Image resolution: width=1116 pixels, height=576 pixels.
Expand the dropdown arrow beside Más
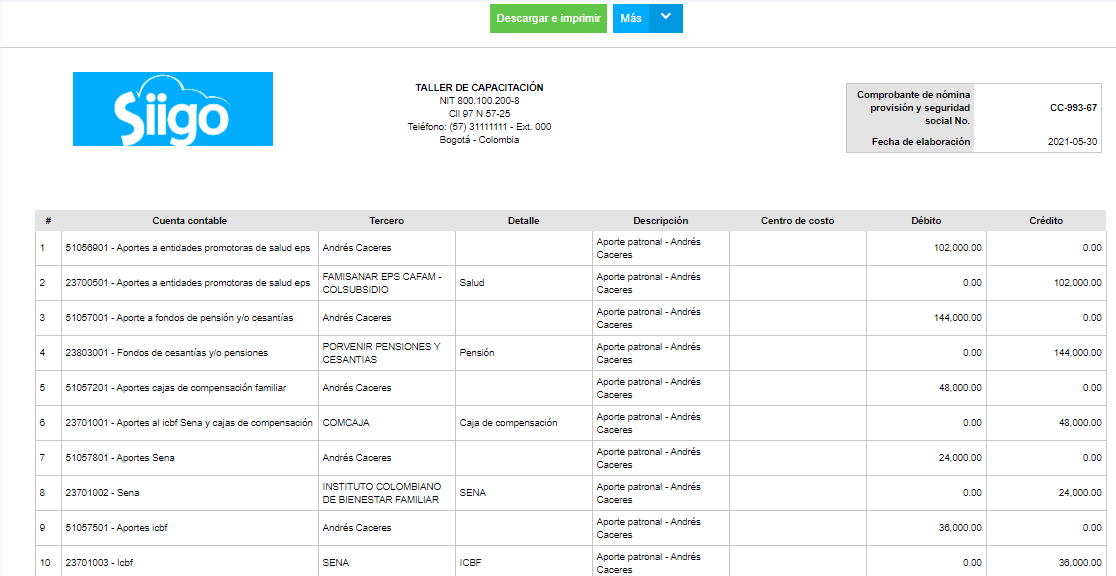coord(666,18)
